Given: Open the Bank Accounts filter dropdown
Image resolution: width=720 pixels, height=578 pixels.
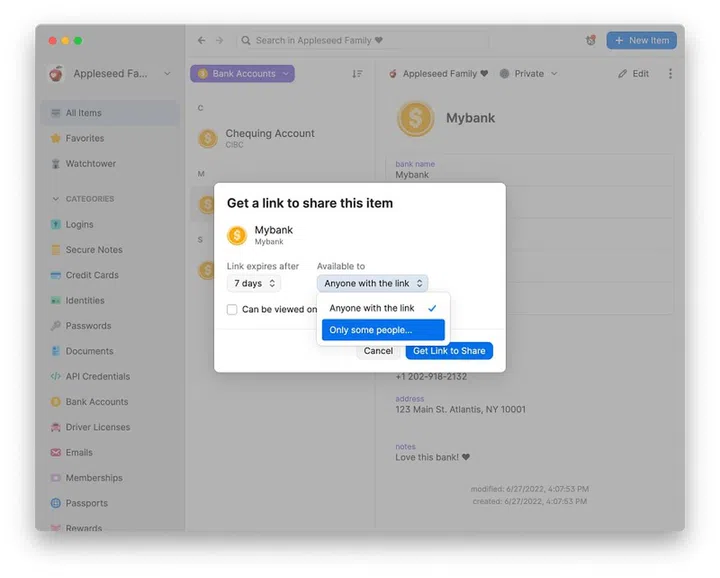Looking at the screenshot, I should (242, 74).
